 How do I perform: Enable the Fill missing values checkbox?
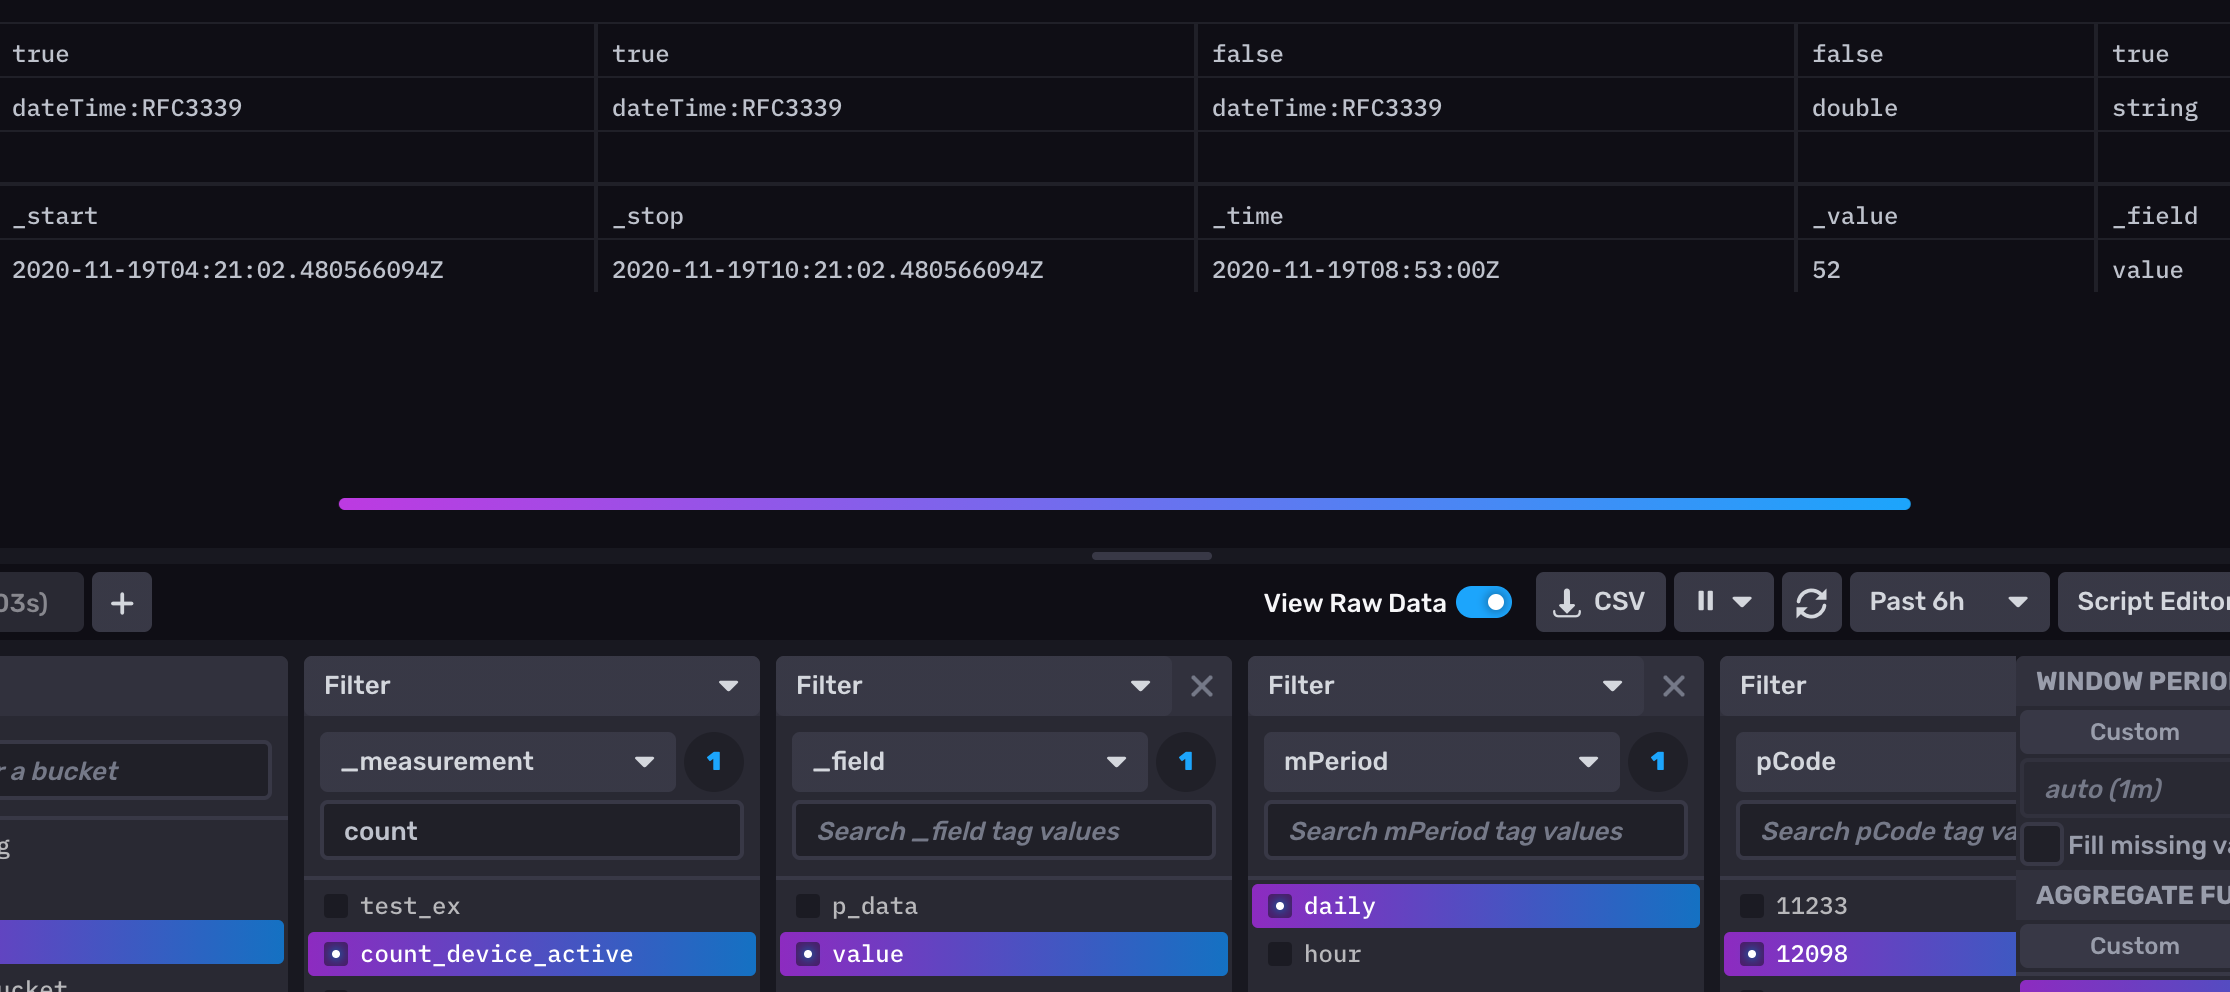(x=2042, y=845)
